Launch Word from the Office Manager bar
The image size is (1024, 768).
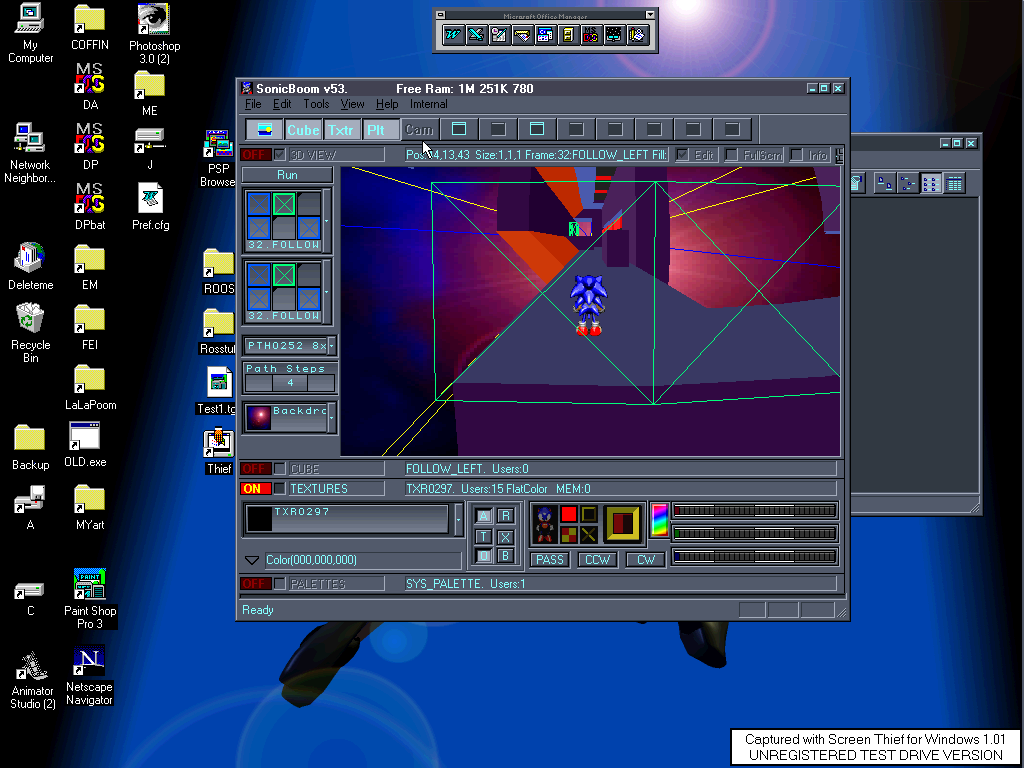point(453,35)
